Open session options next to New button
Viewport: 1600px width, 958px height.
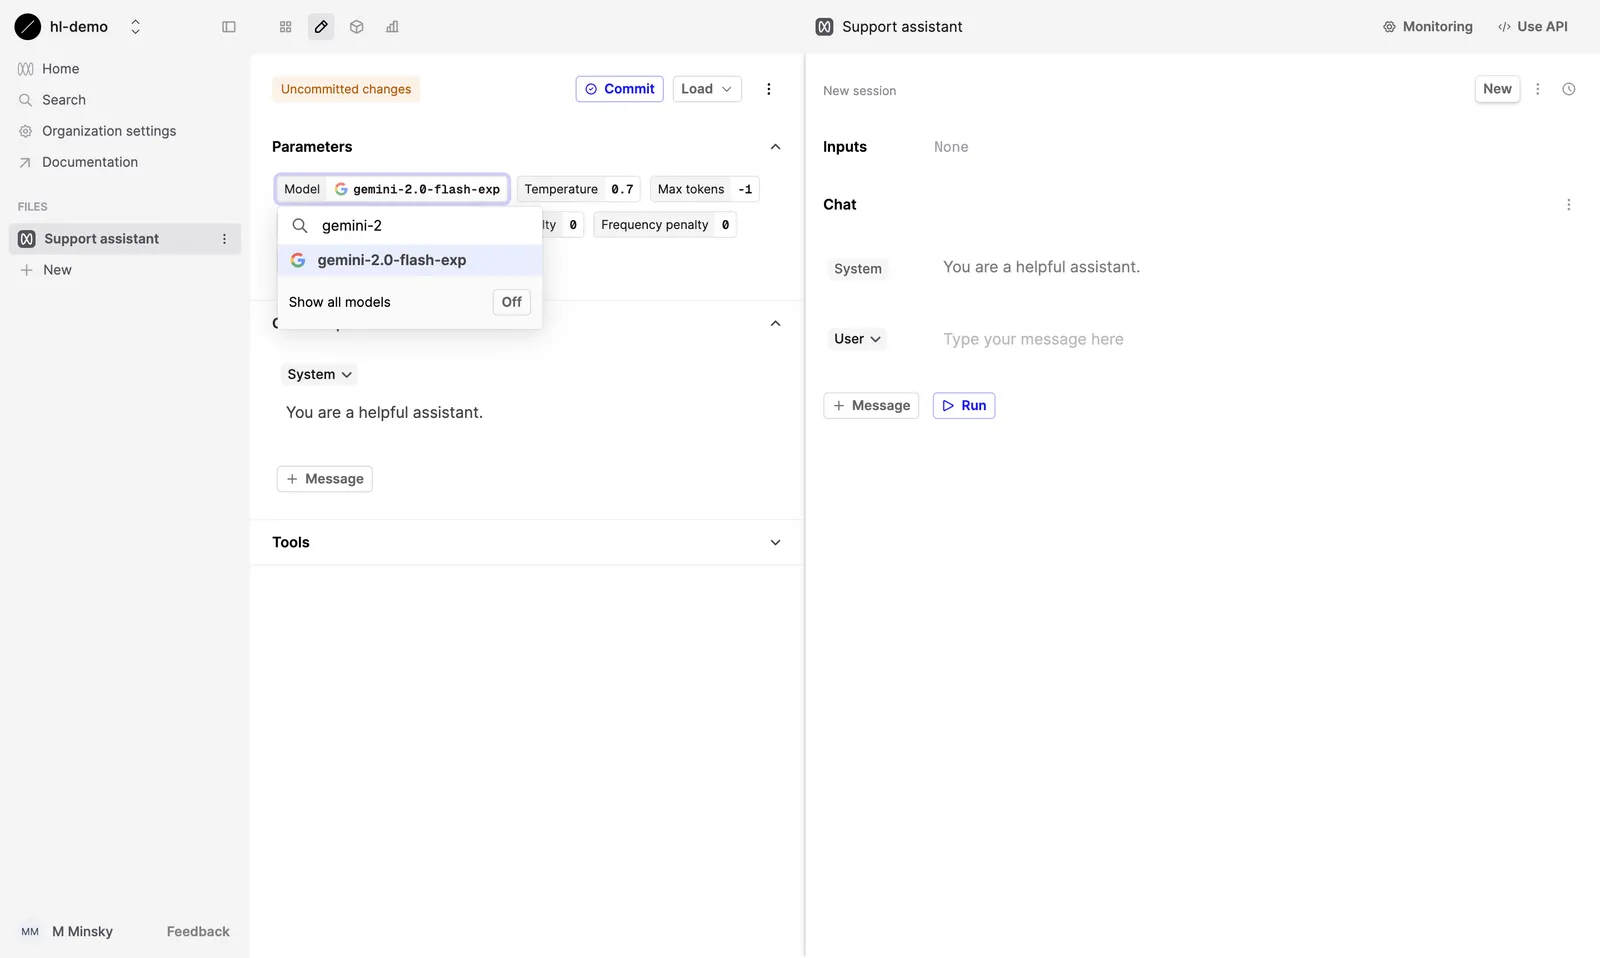1538,89
